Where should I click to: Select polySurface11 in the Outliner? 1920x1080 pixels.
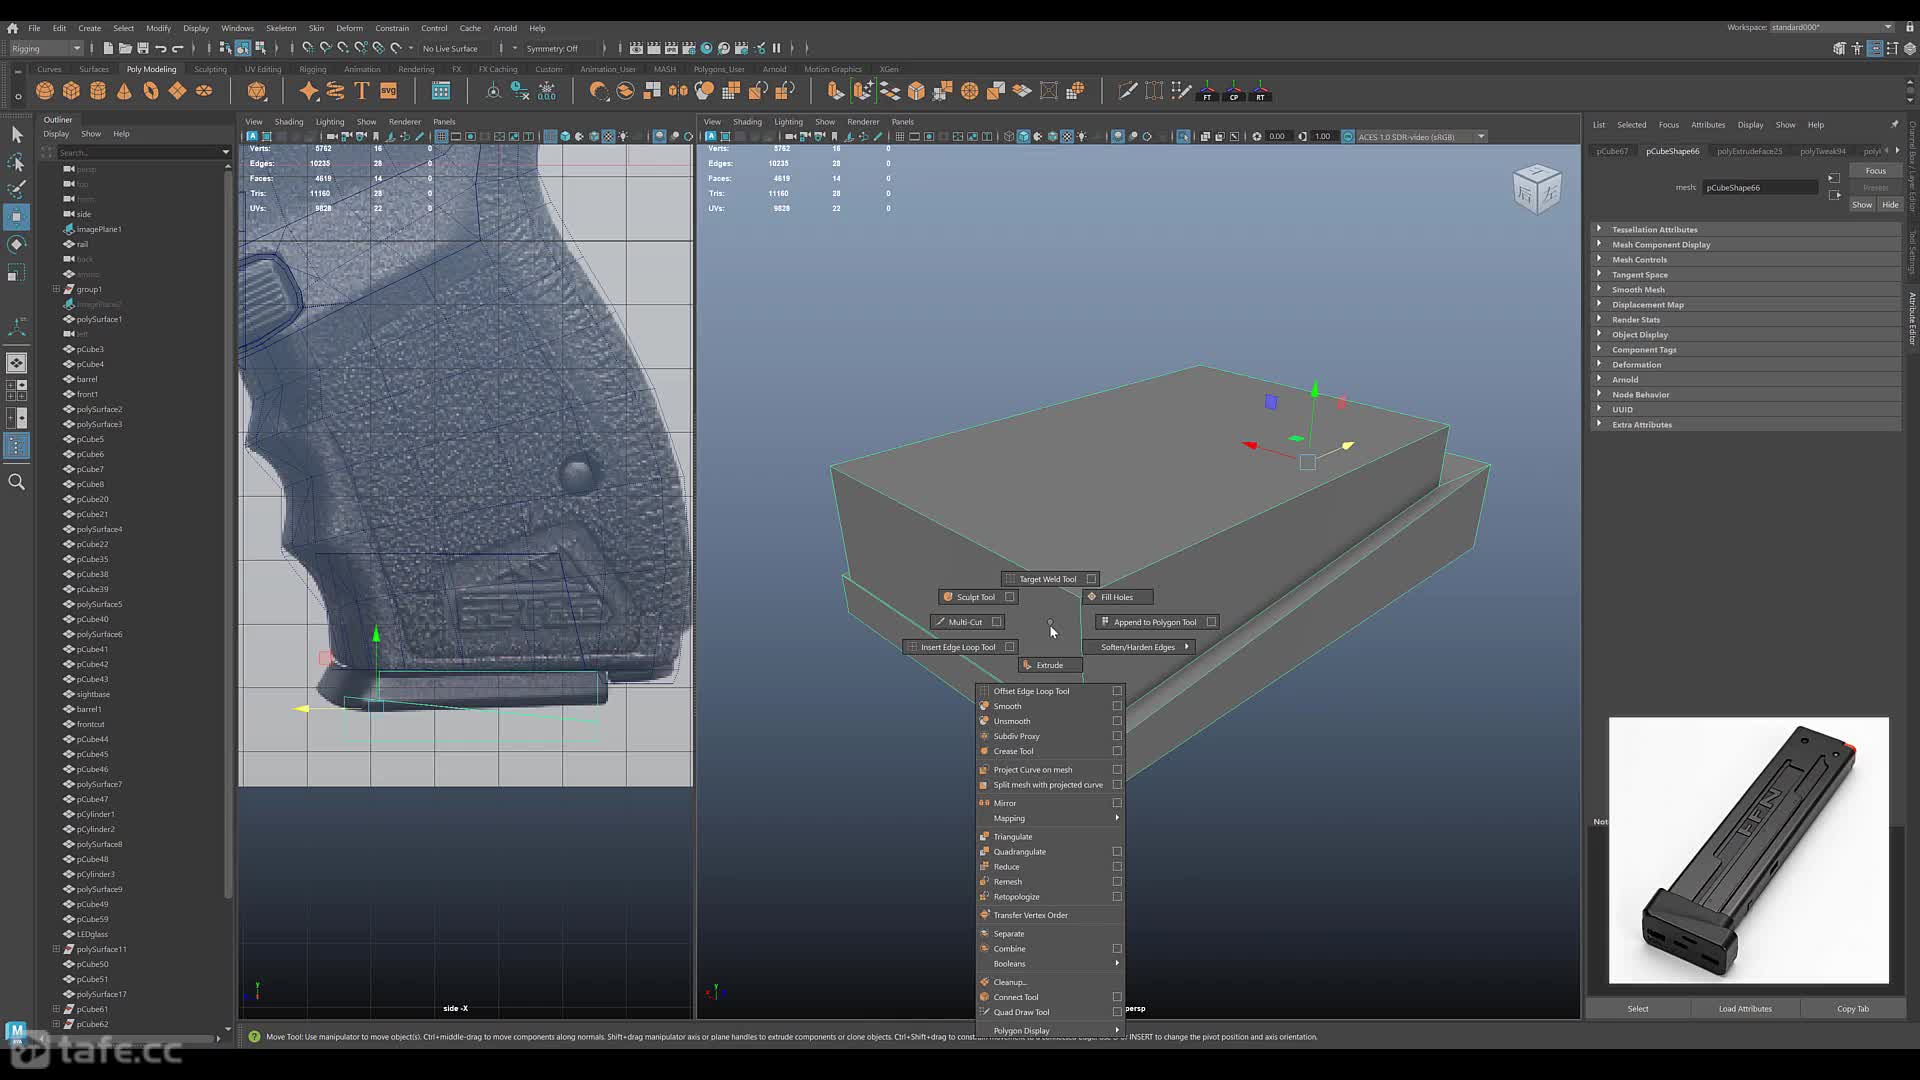[x=101, y=949]
